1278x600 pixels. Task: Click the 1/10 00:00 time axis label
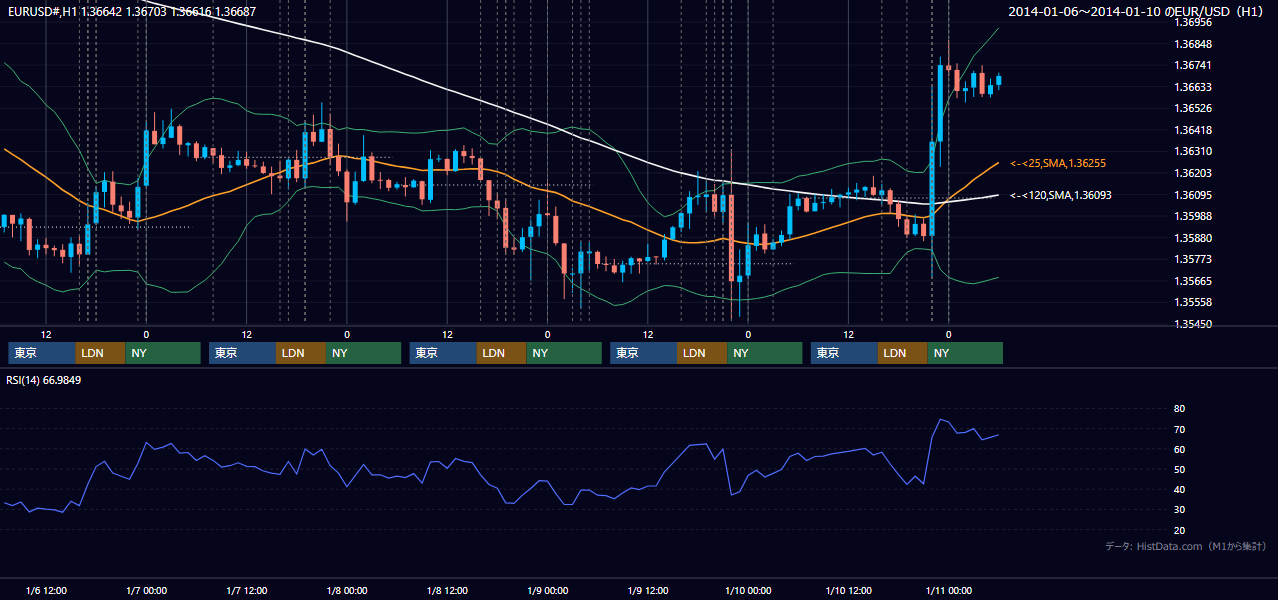(748, 591)
